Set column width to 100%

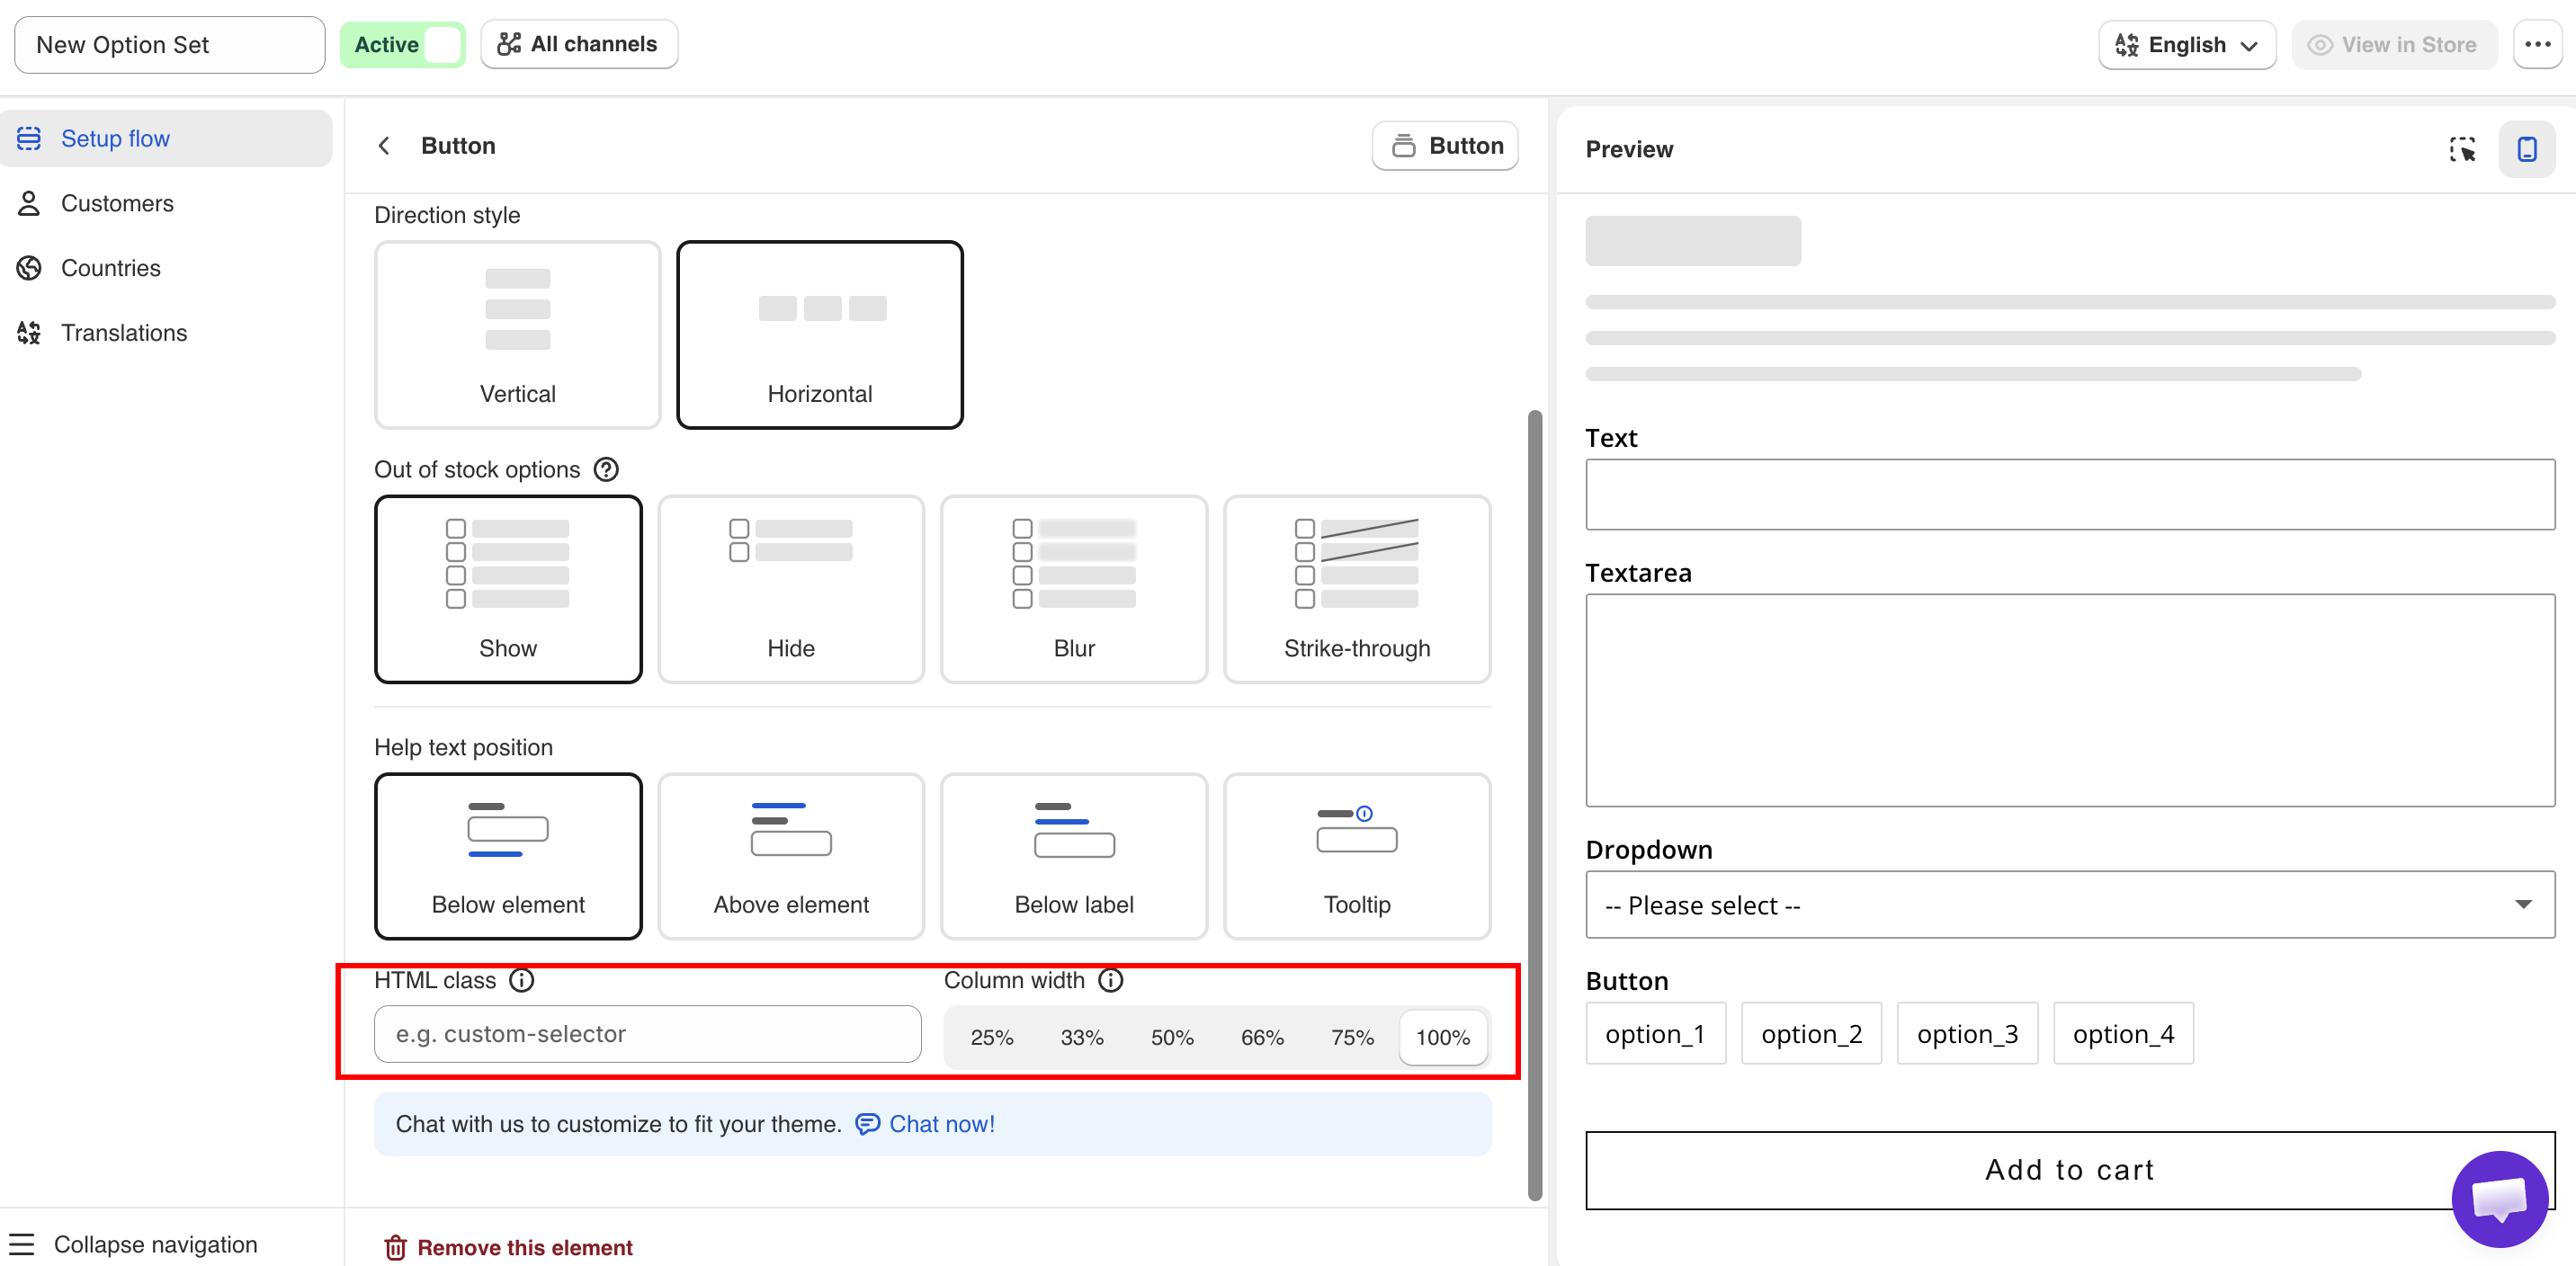pos(1443,1038)
